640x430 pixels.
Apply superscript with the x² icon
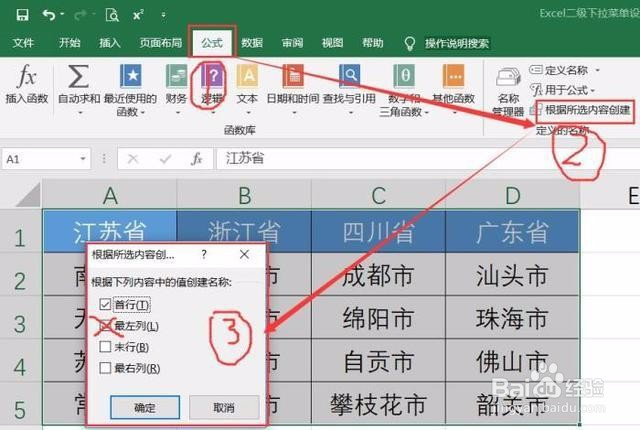pos(138,15)
